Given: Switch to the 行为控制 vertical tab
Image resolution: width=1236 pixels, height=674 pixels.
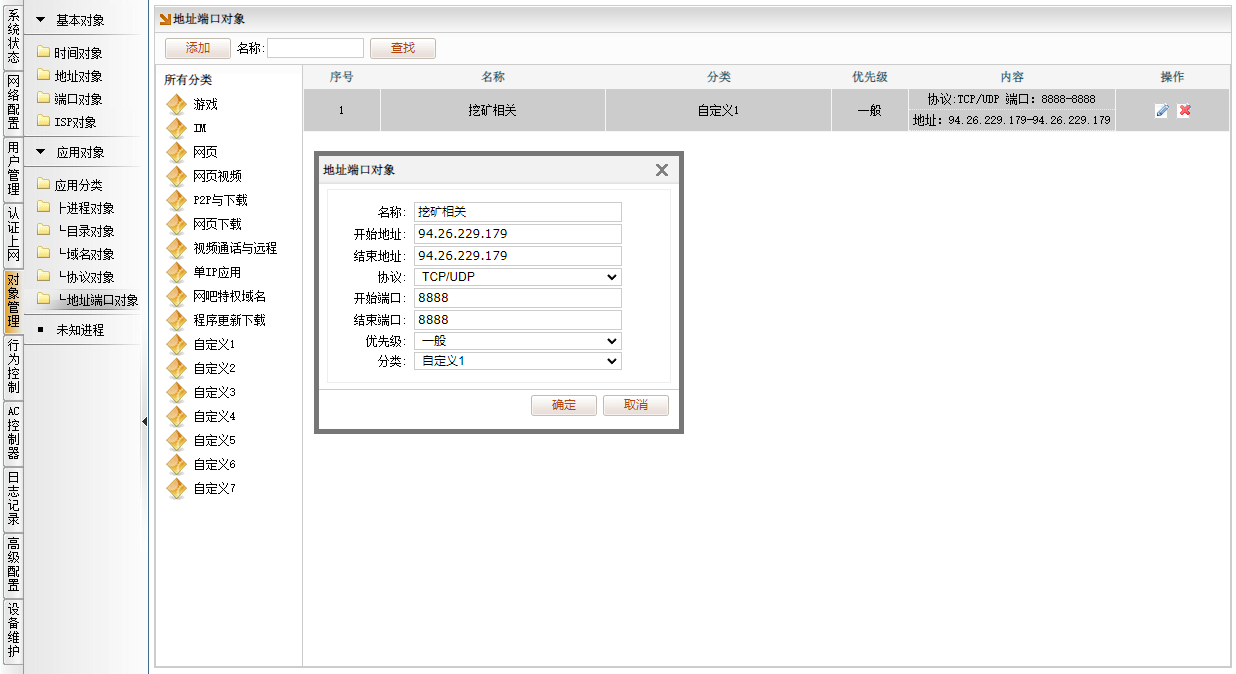Looking at the screenshot, I should pos(13,366).
